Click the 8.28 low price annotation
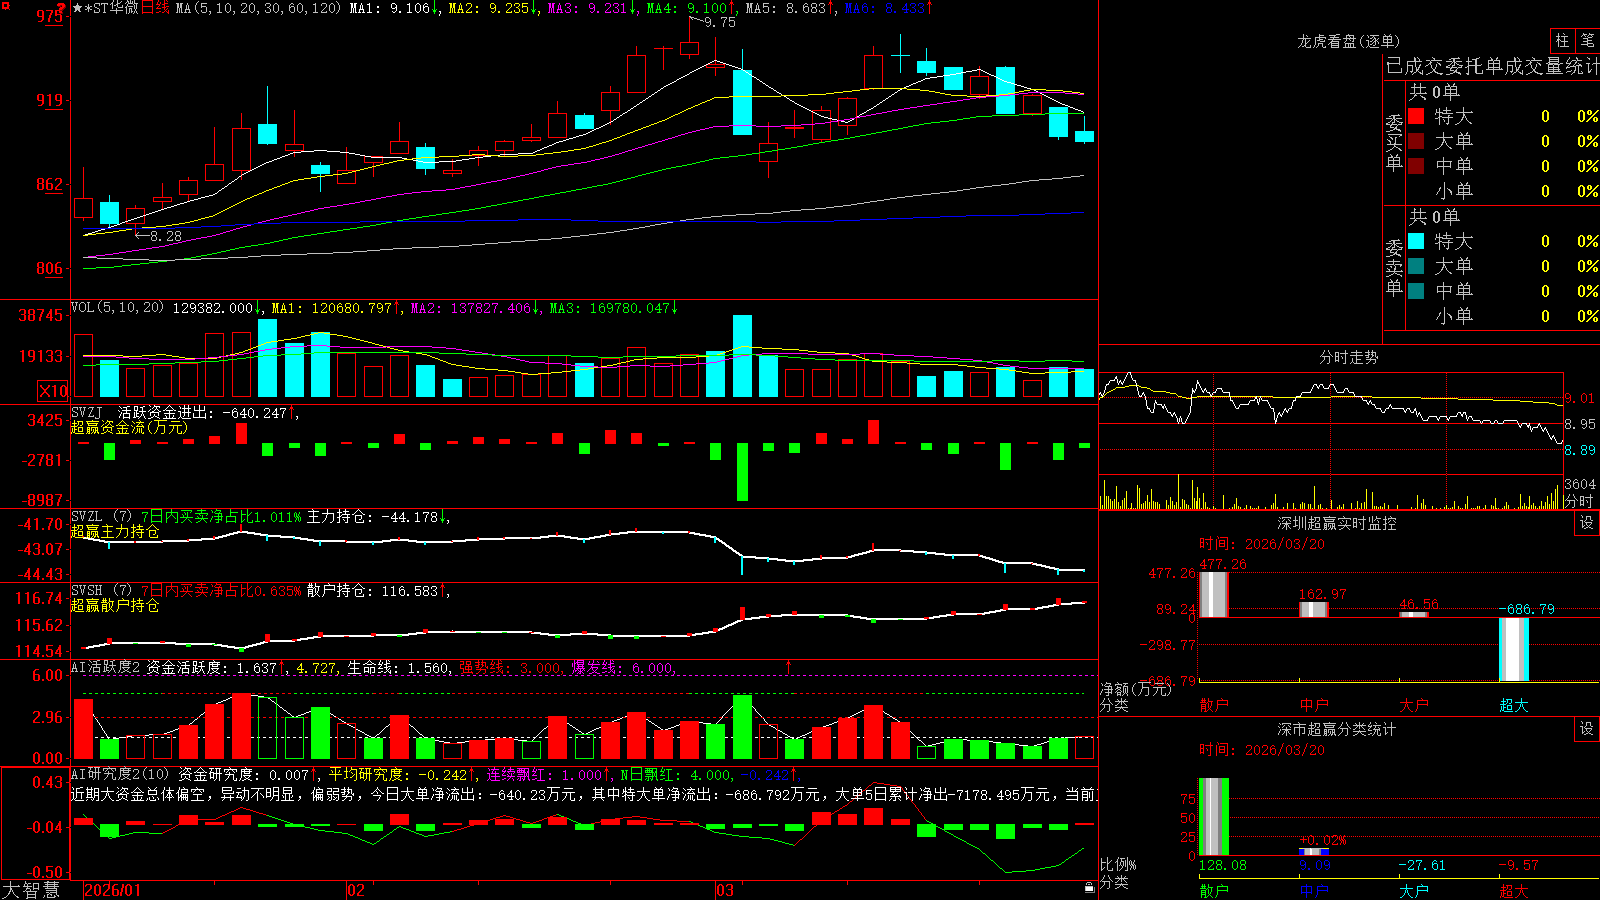The image size is (1600, 900). pos(166,236)
